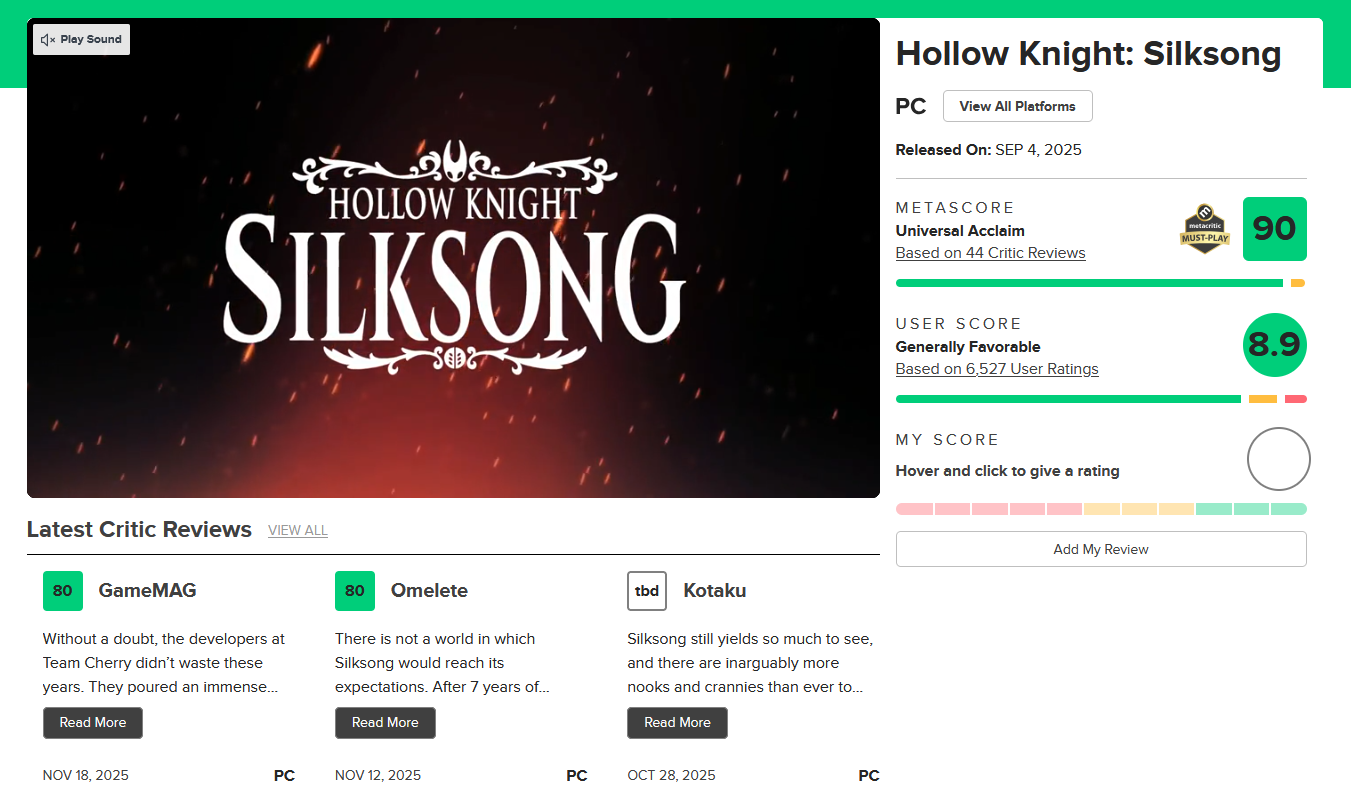The width and height of the screenshot is (1351, 802).
Task: Click the empty My Score circle
Action: click(1278, 459)
